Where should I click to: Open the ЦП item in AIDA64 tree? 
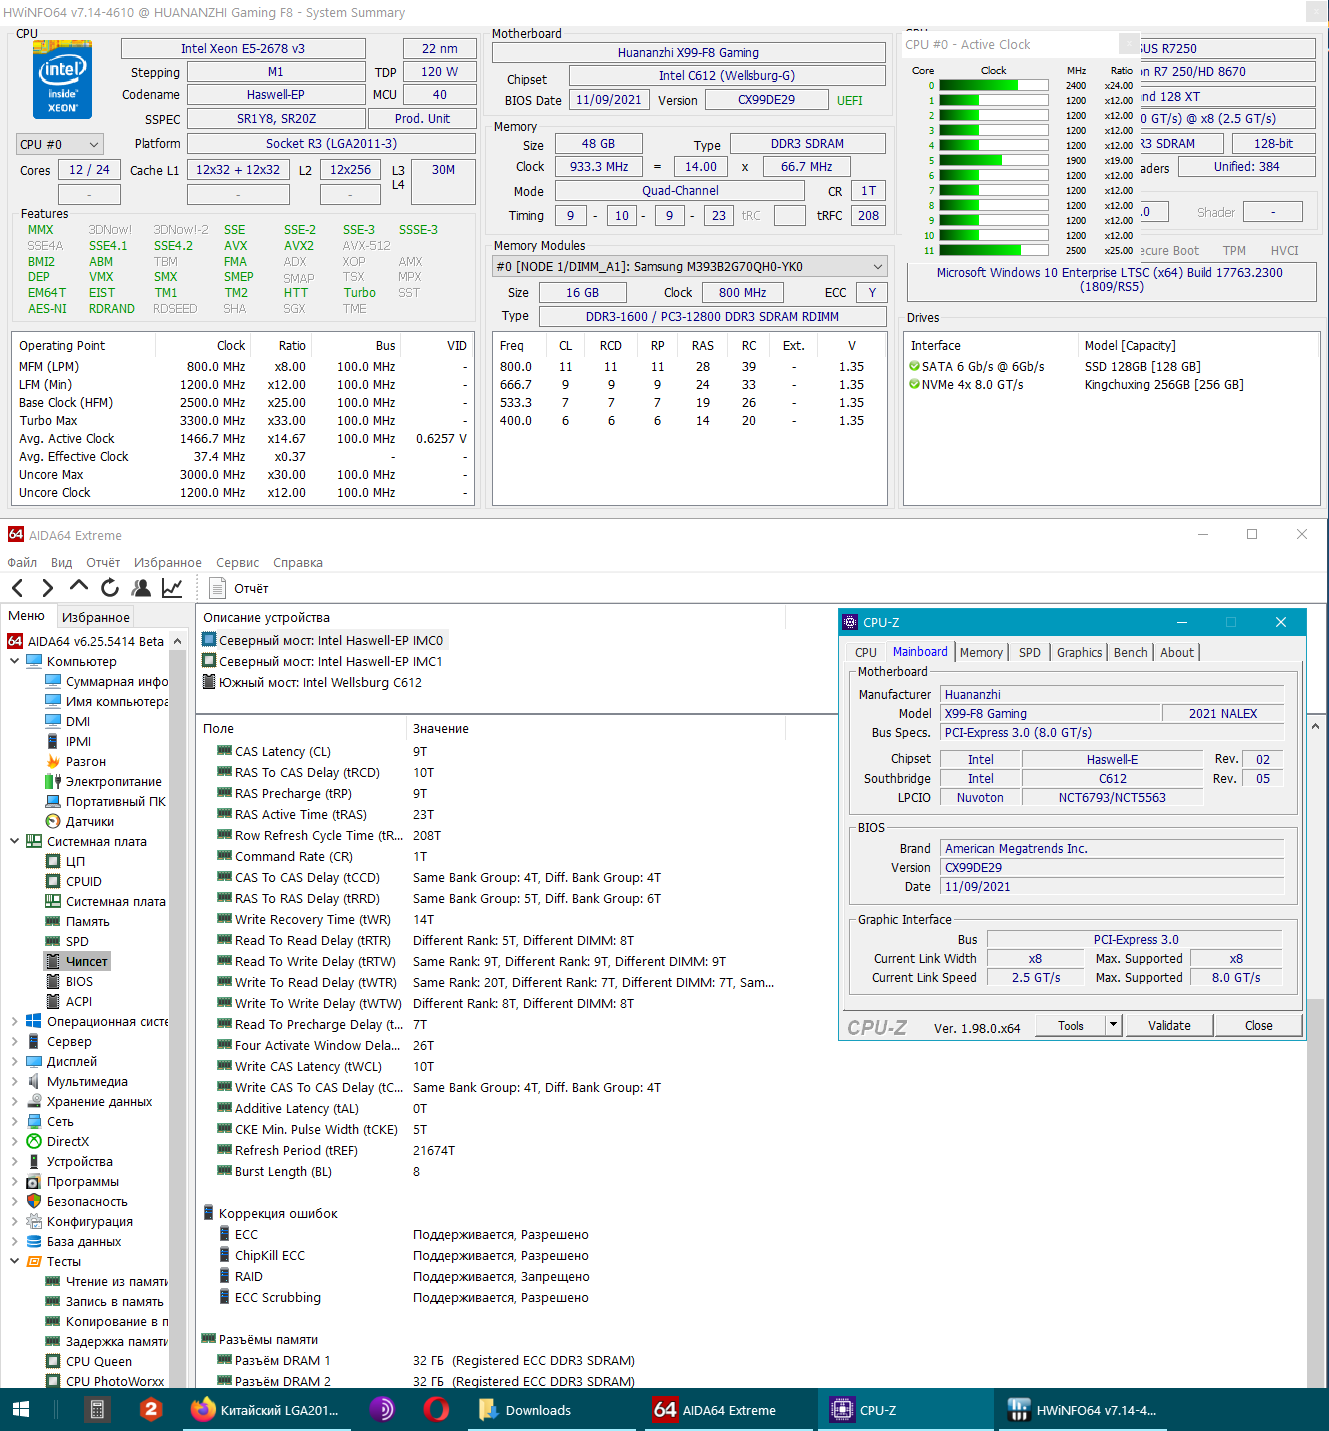[x=66, y=861]
